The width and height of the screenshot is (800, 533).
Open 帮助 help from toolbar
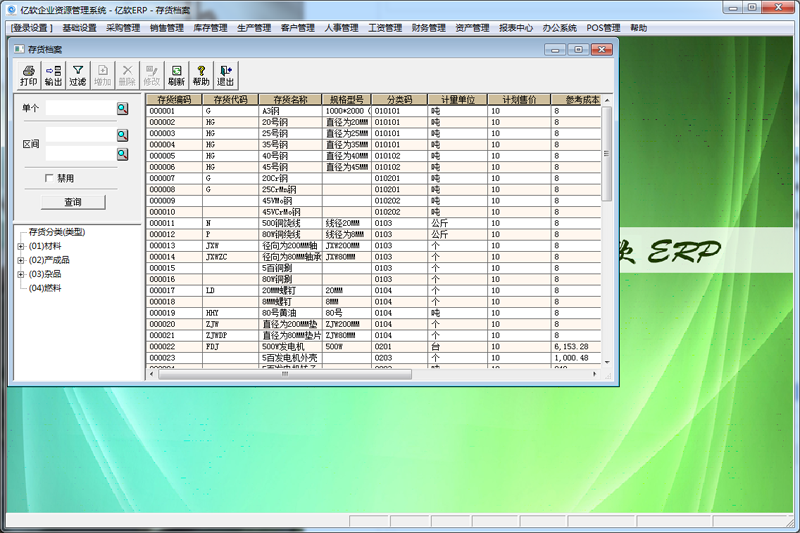pyautogui.click(x=201, y=75)
